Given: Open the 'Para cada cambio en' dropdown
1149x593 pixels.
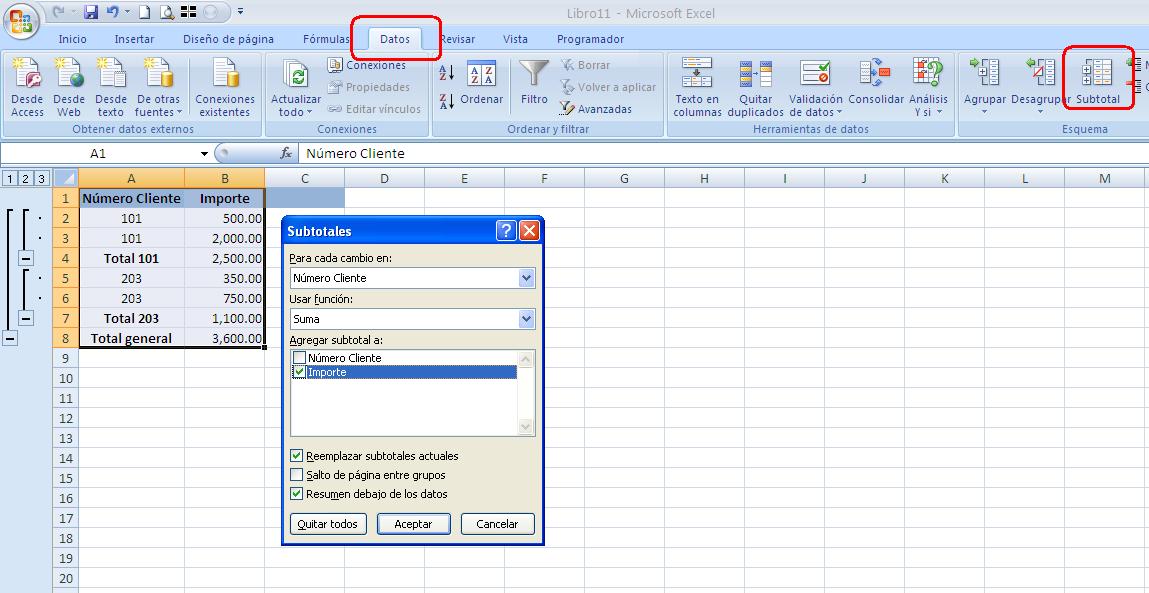Looking at the screenshot, I should pos(526,278).
